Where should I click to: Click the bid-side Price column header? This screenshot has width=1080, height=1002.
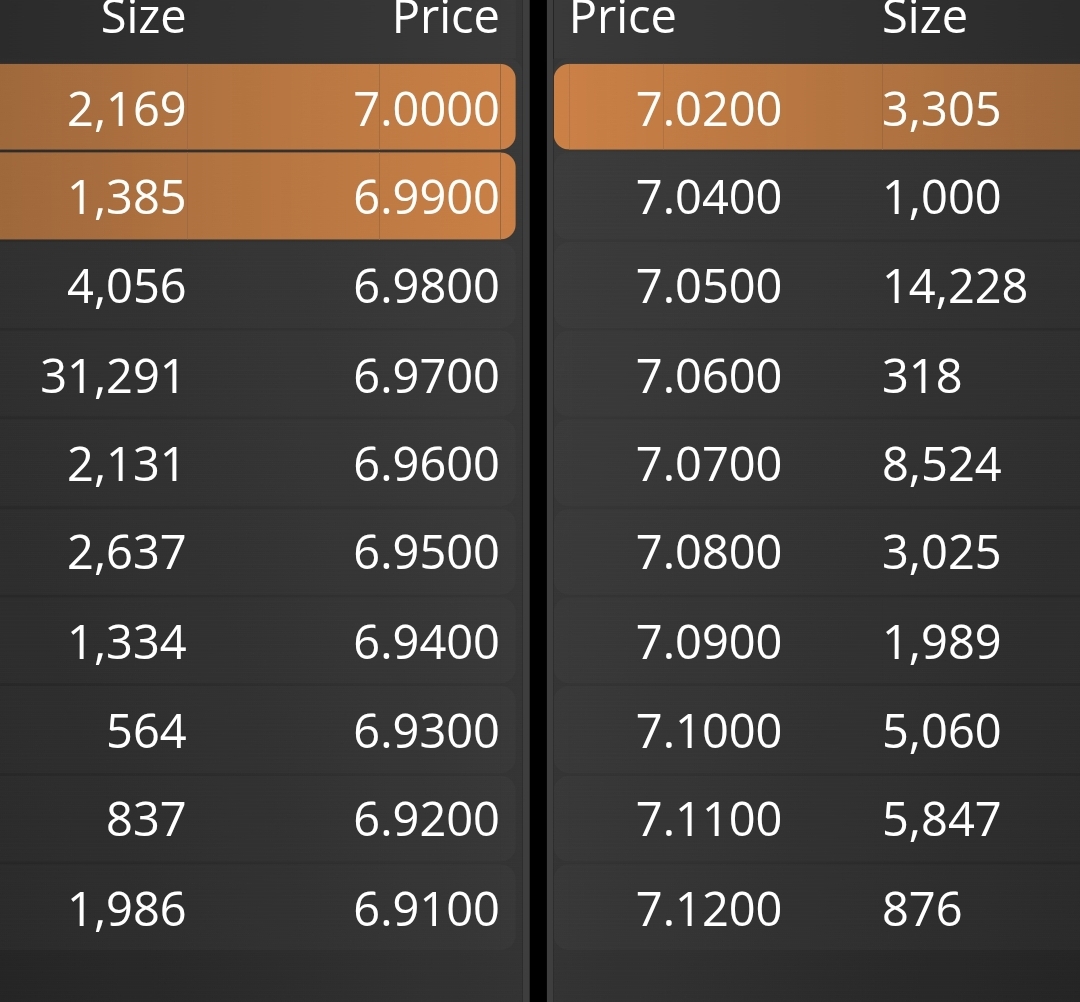tap(446, 17)
